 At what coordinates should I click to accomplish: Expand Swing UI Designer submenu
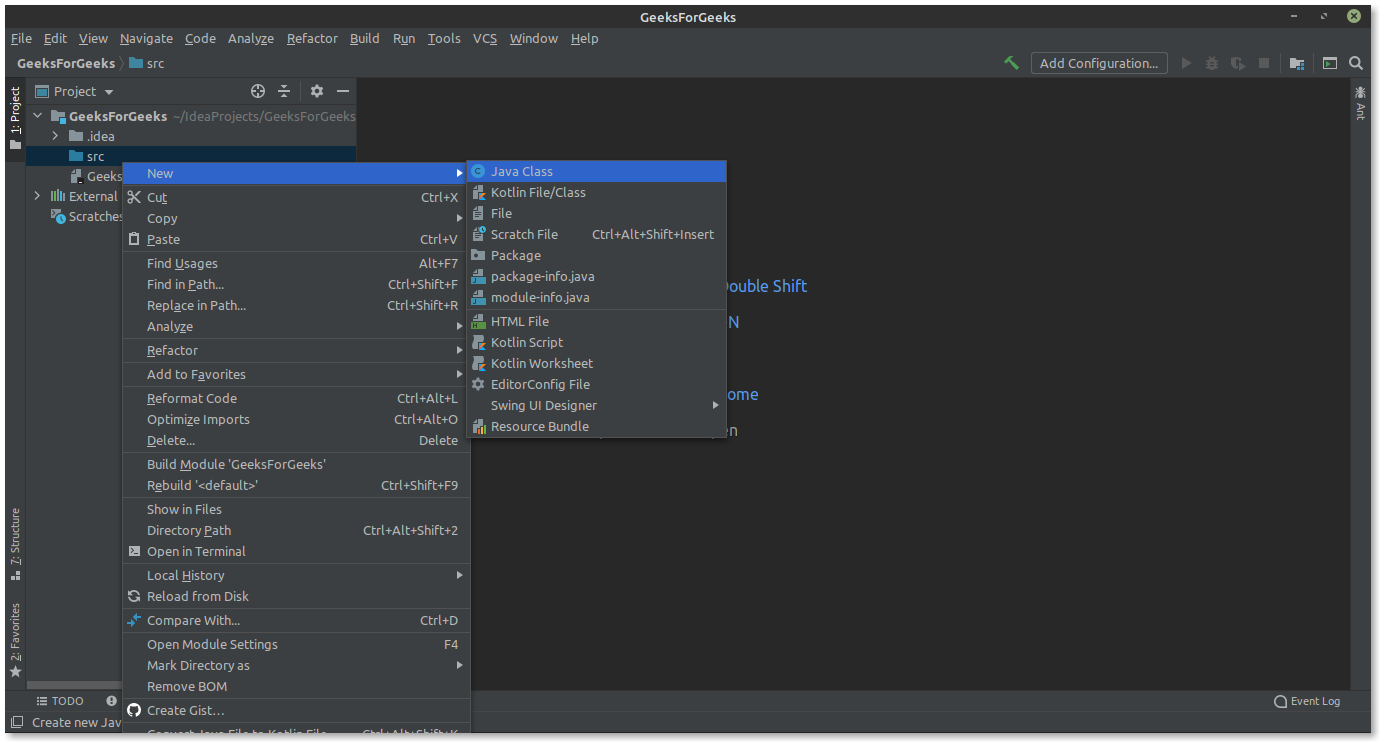coord(597,405)
